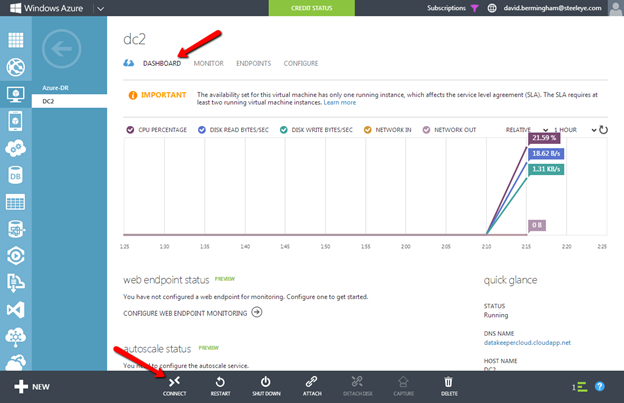Click the Restart icon
The width and height of the screenshot is (624, 403).
219,381
